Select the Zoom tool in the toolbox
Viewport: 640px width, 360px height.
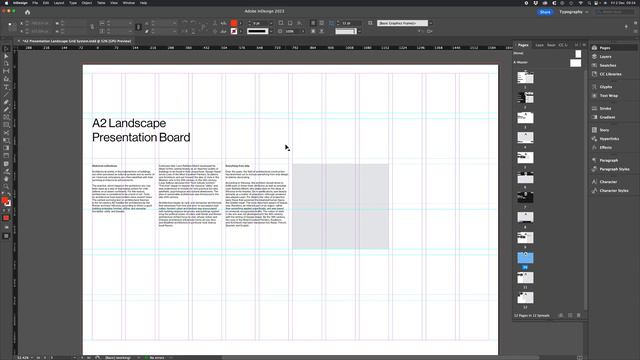pos(6,187)
